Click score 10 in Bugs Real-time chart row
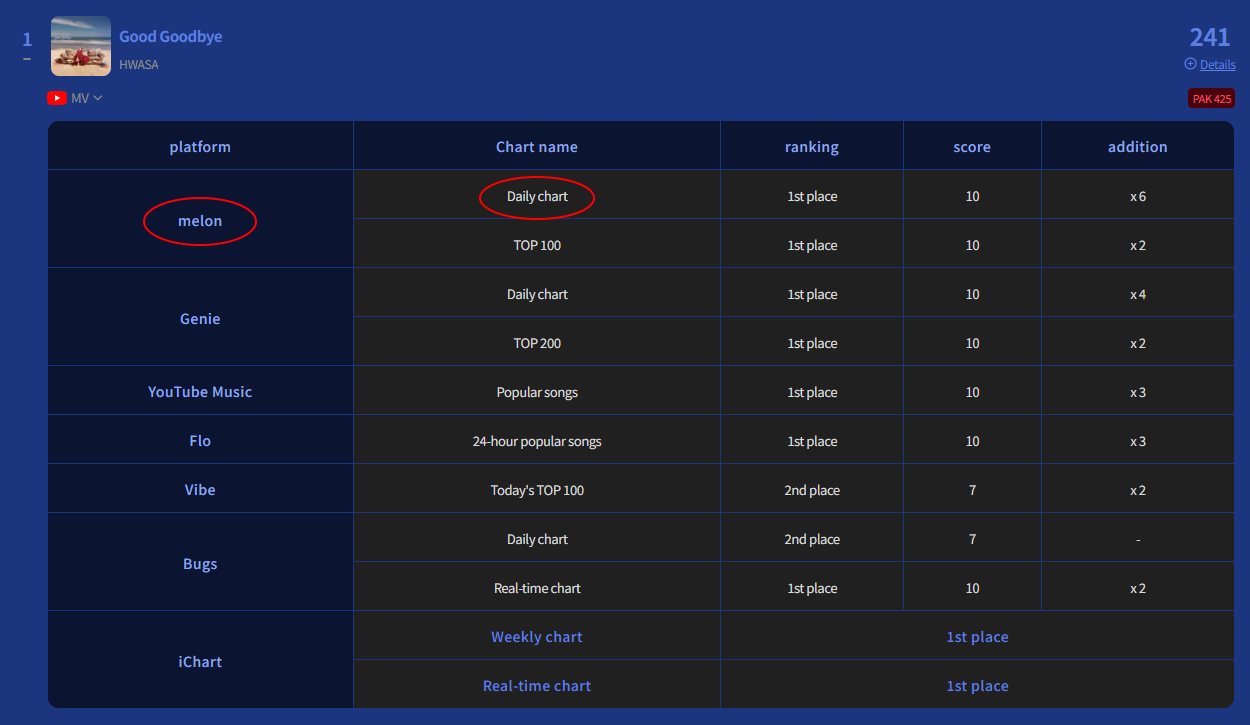 (x=972, y=588)
